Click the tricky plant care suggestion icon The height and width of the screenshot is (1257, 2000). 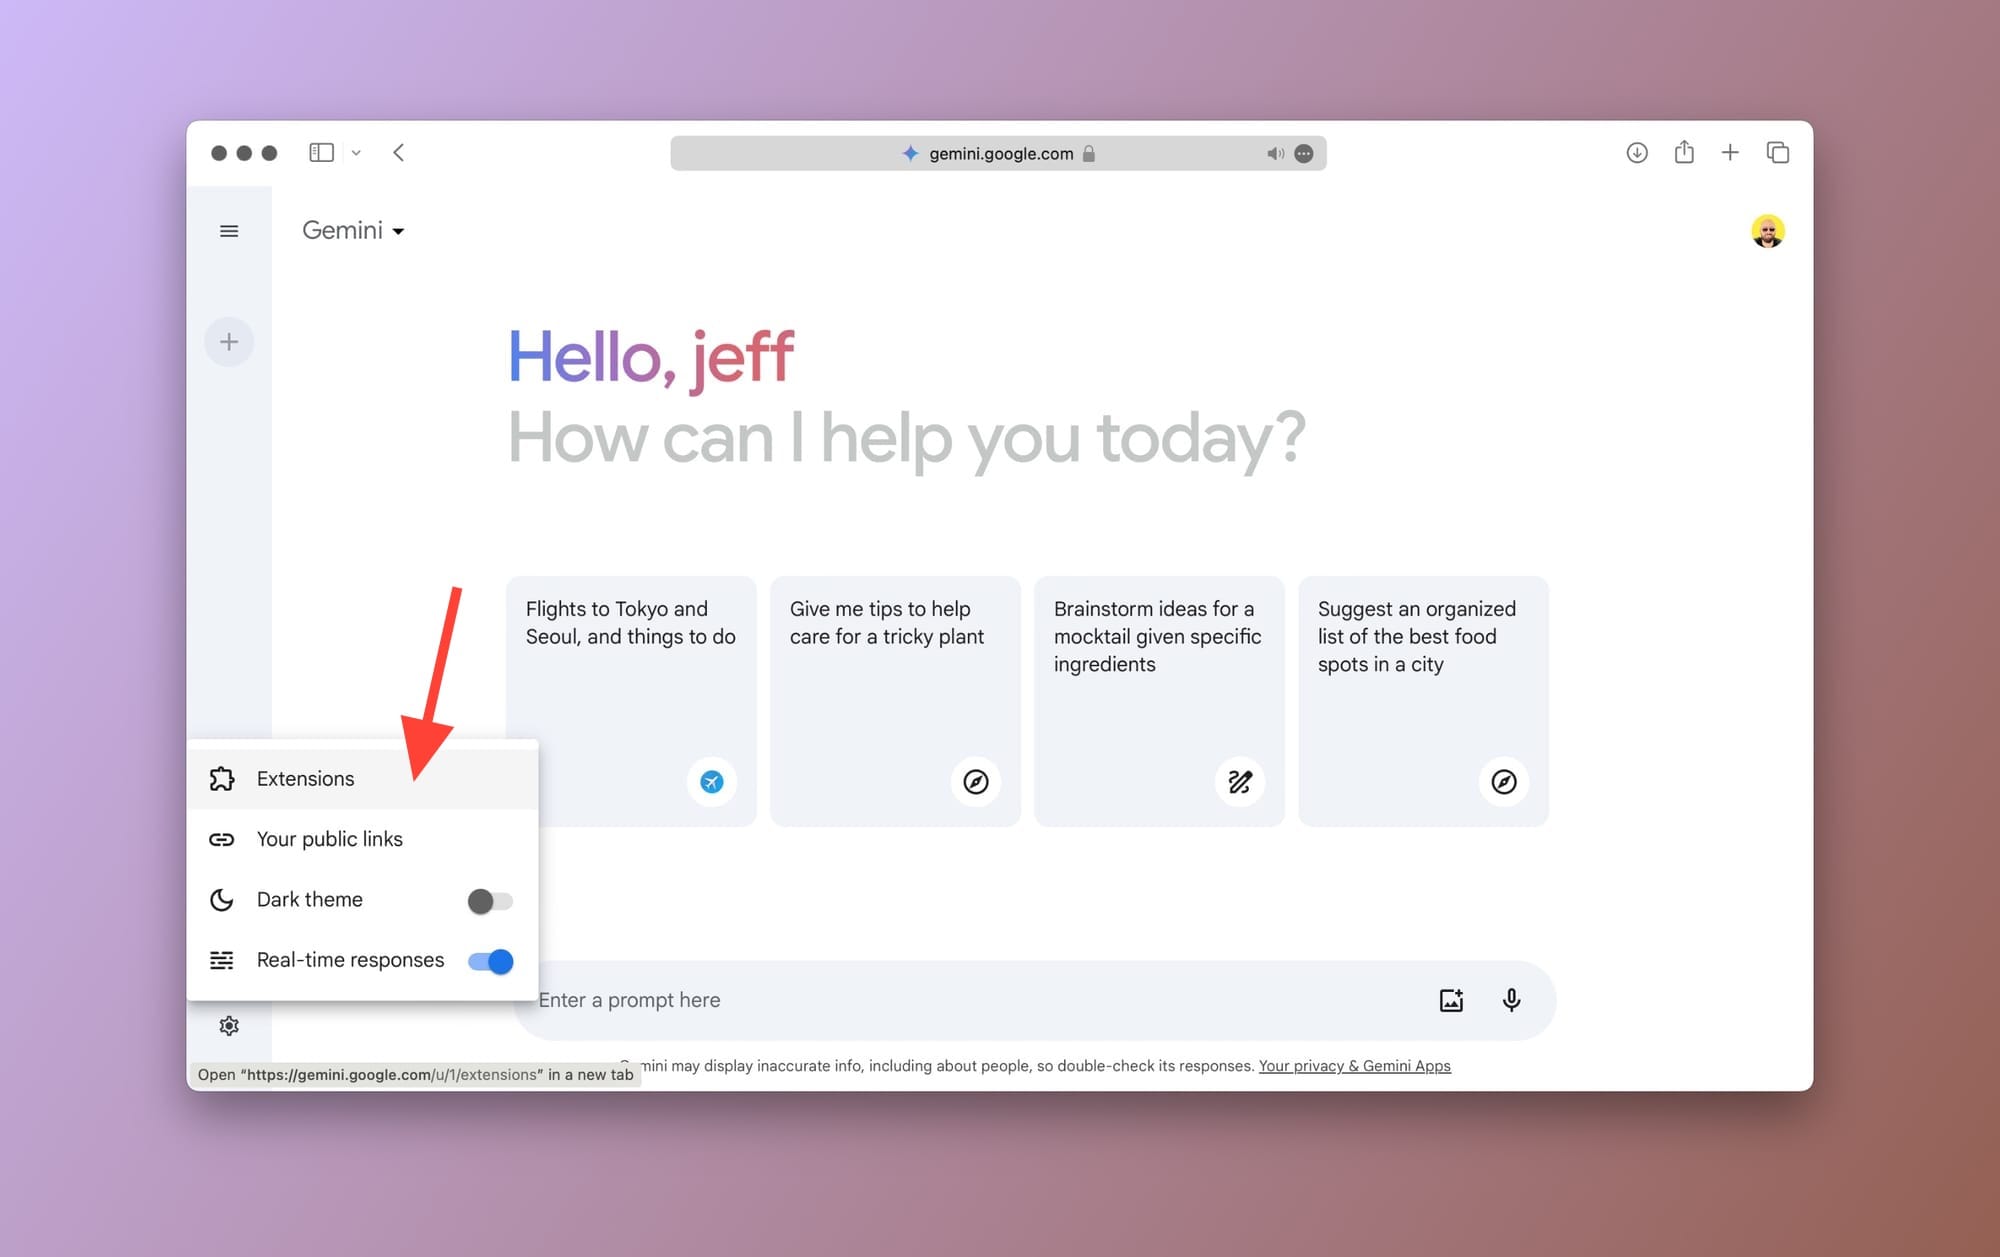coord(976,781)
